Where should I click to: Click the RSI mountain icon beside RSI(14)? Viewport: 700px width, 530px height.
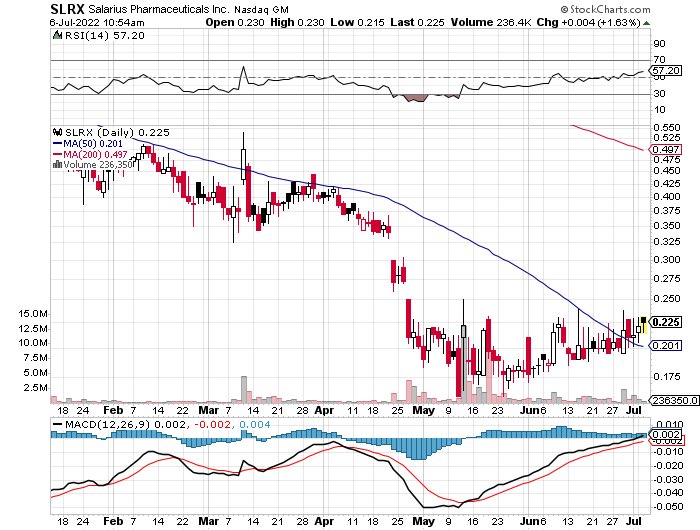58,35
